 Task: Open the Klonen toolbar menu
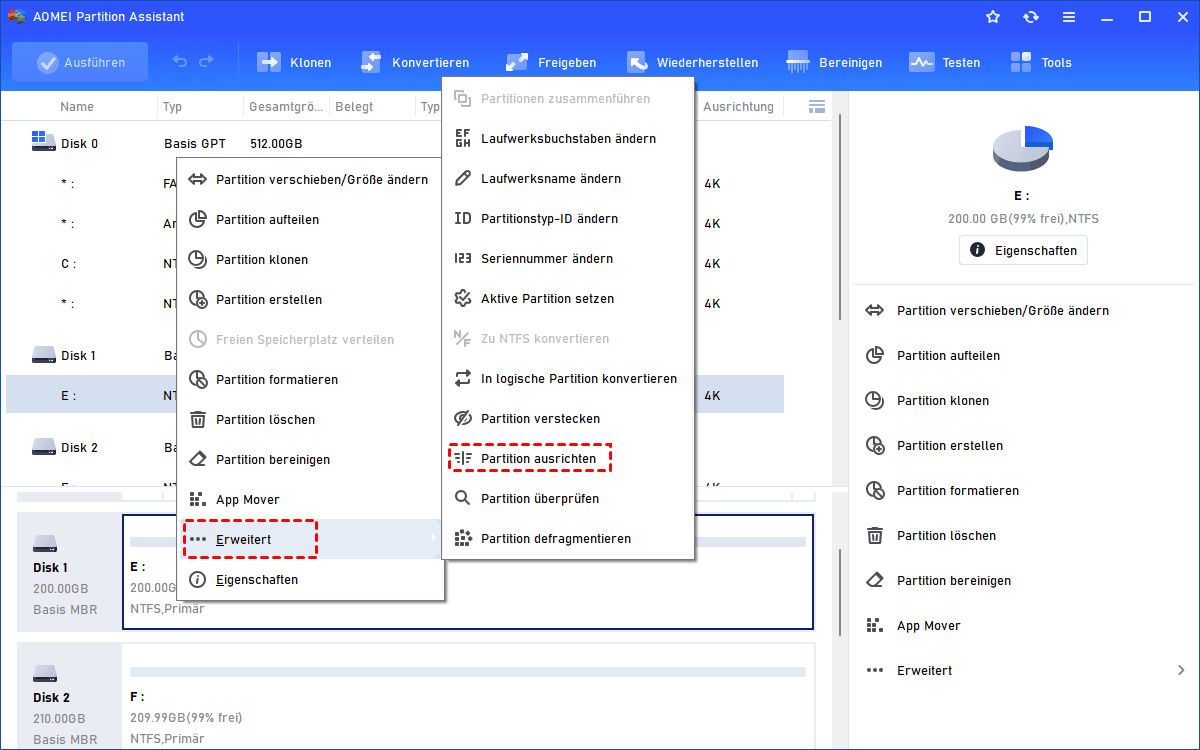point(294,62)
